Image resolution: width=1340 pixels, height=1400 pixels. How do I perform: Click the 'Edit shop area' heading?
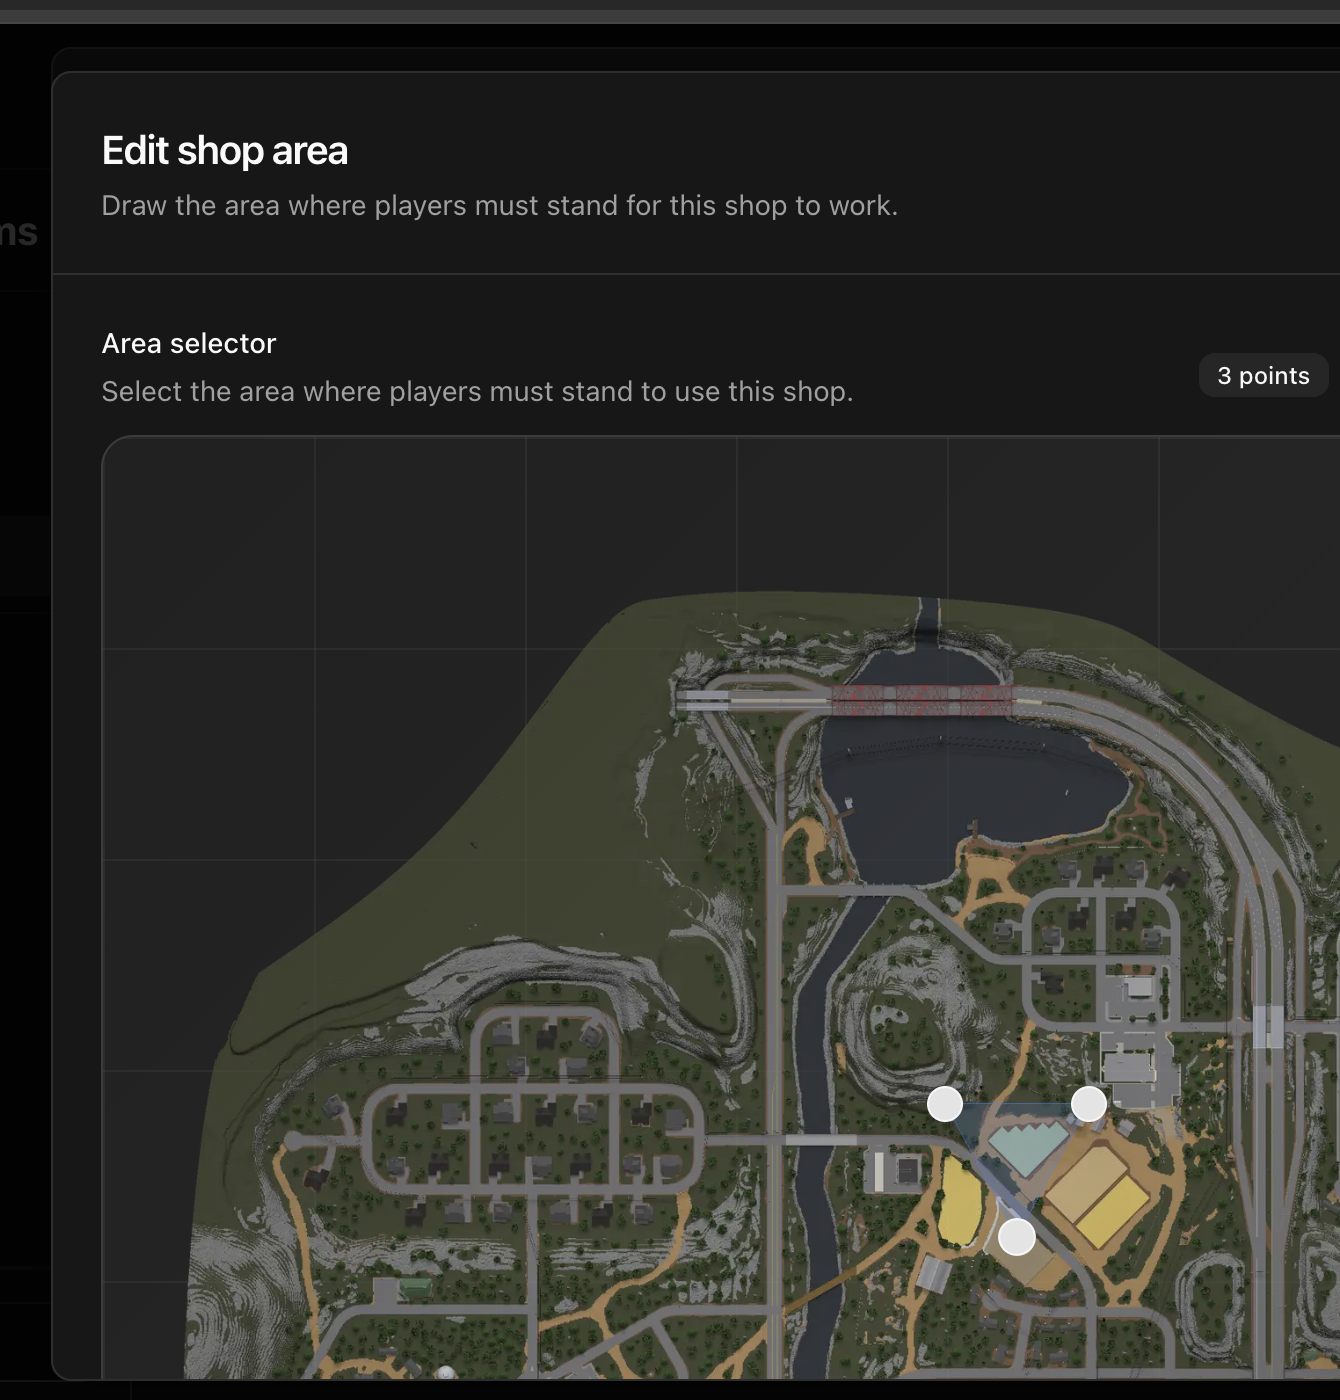tap(225, 151)
